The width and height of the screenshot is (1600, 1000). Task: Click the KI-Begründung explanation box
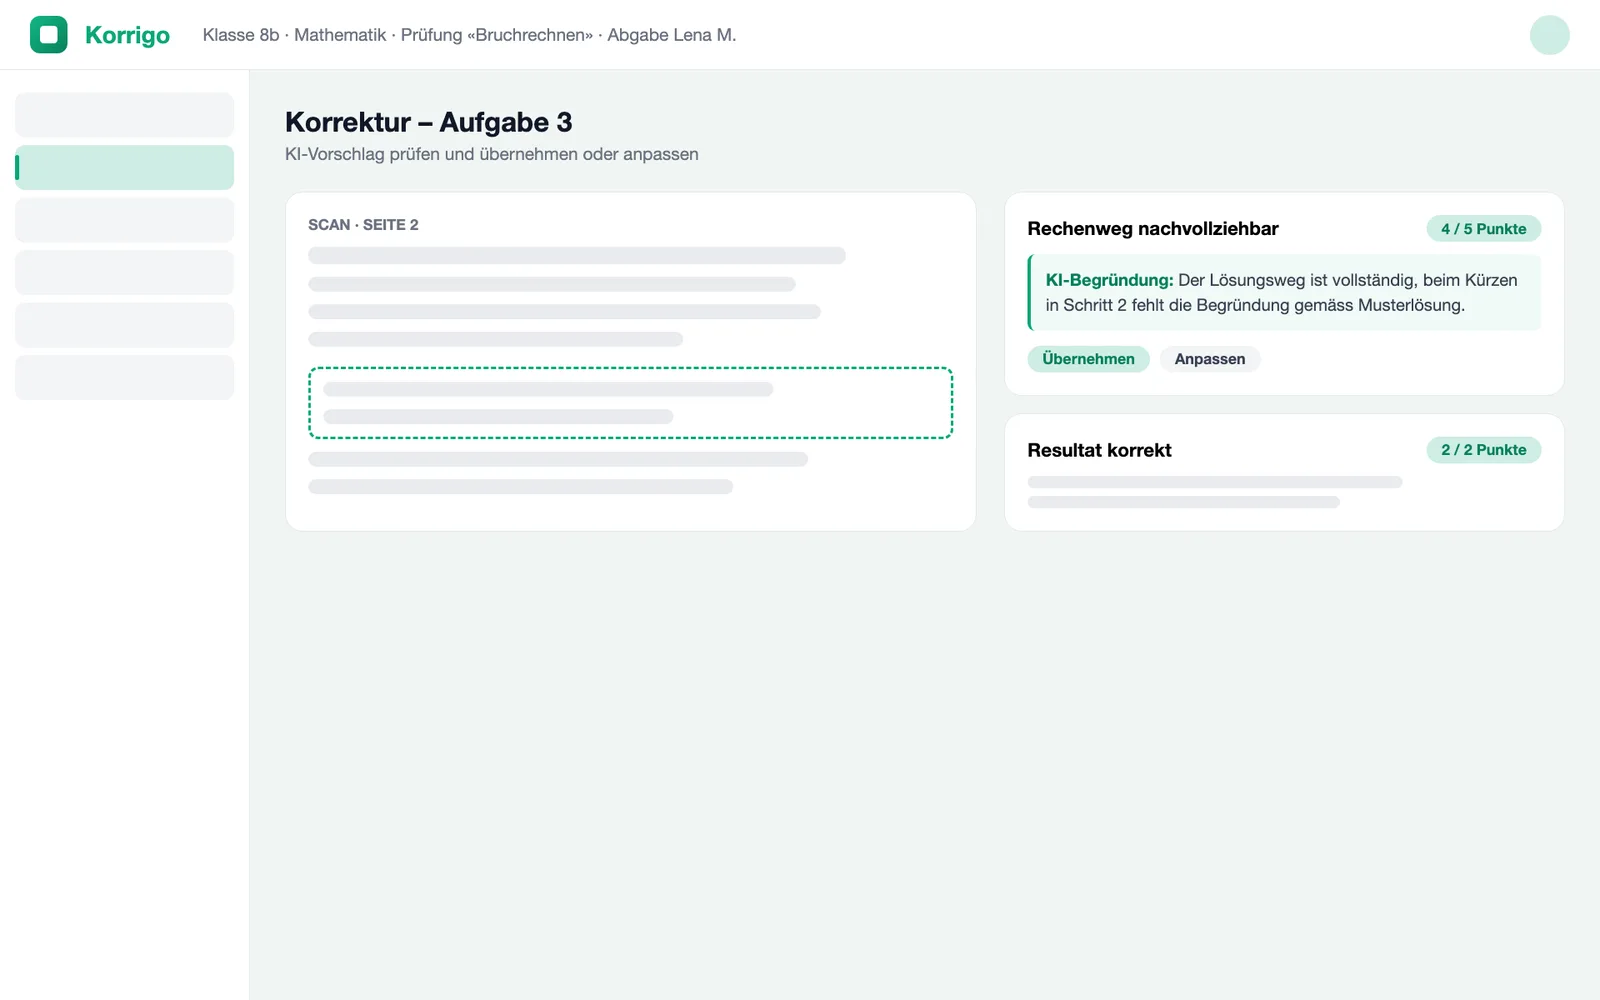tap(1284, 292)
